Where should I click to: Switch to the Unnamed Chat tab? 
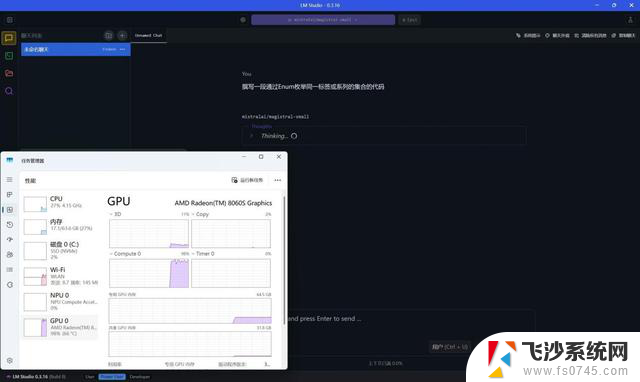pos(149,36)
